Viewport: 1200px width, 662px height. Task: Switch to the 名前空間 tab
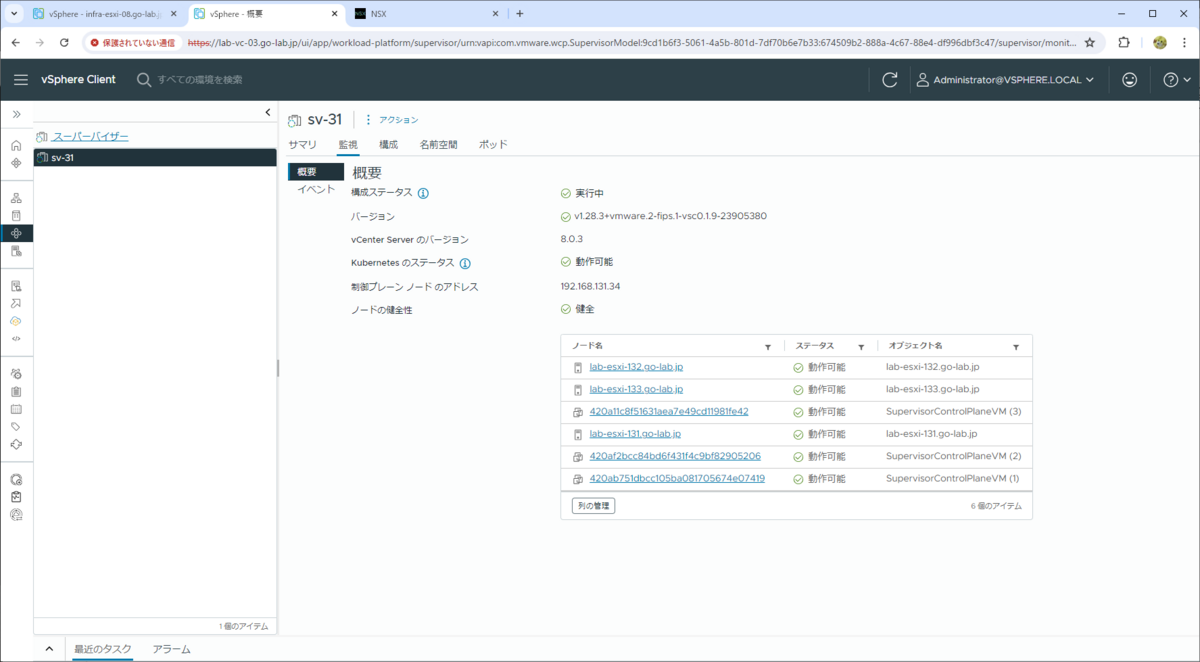[x=438, y=144]
